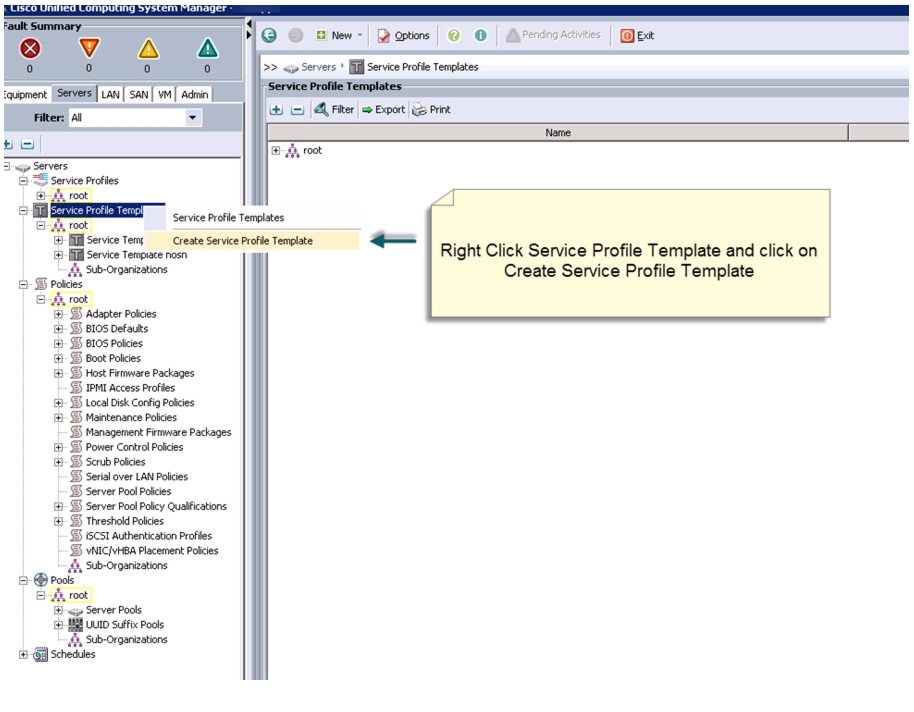Screen dimensions: 914x712
Task: Select Create Service Profile Template menu entry
Action: tap(242, 240)
